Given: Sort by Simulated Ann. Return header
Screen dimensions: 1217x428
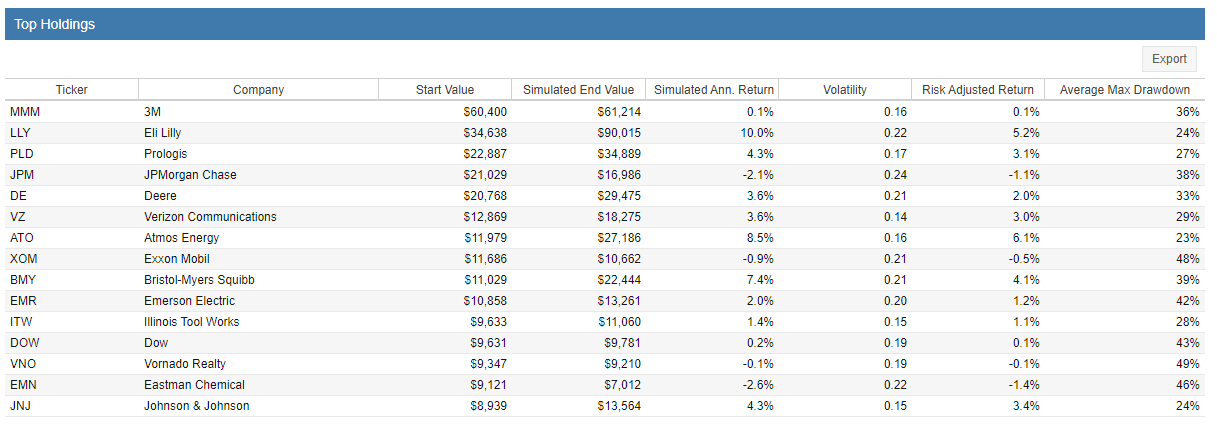Looking at the screenshot, I should pyautogui.click(x=713, y=90).
